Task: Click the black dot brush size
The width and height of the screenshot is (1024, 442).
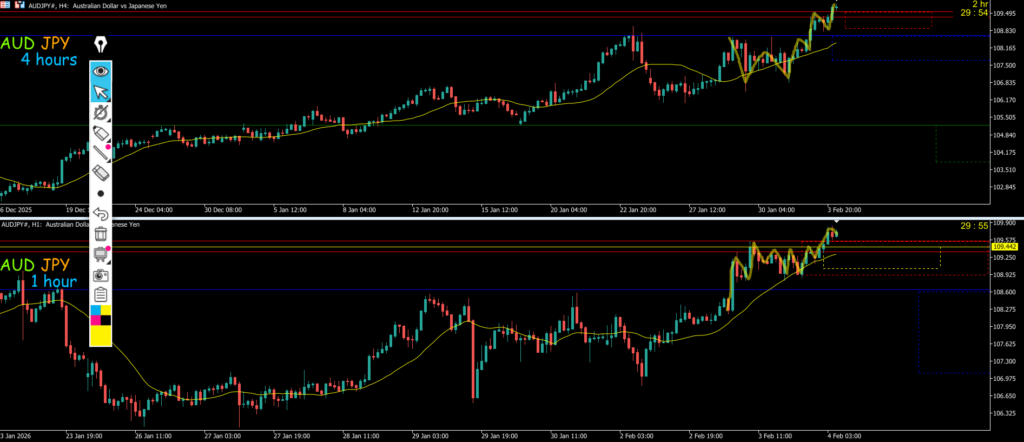Action: coord(101,193)
